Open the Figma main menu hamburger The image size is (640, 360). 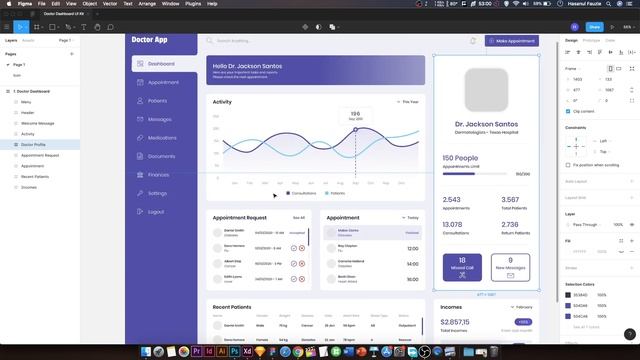click(7, 27)
